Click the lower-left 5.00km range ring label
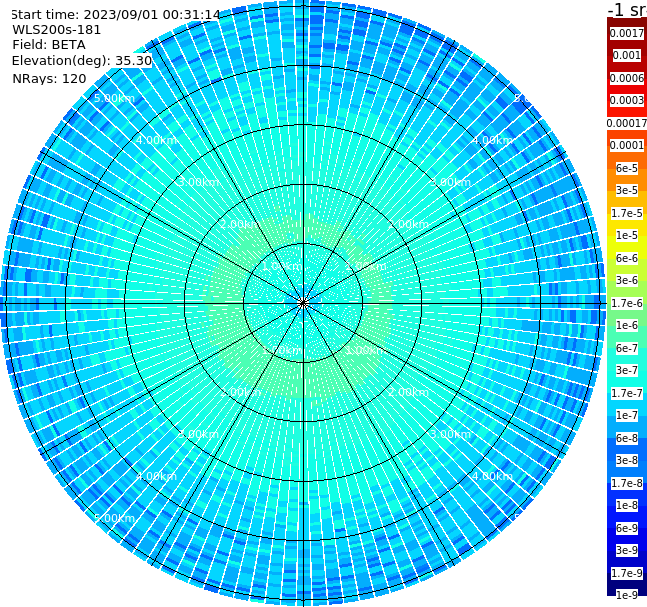Viewport: 647px width, 607px height. (114, 518)
